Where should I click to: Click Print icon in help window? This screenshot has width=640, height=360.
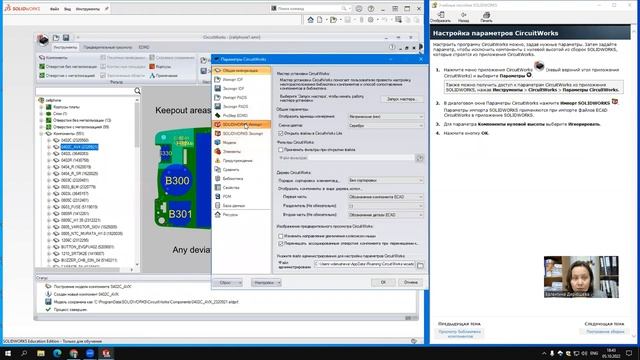coord(486,17)
